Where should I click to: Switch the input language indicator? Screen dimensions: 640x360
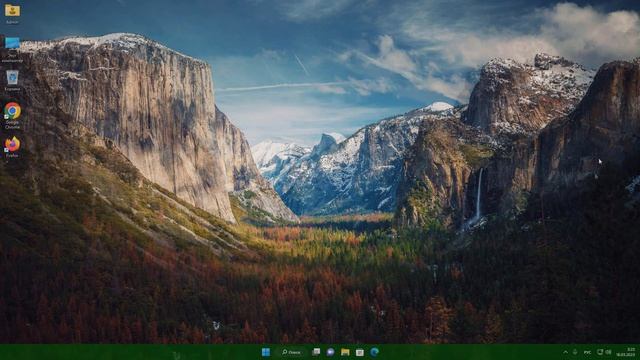587,352
